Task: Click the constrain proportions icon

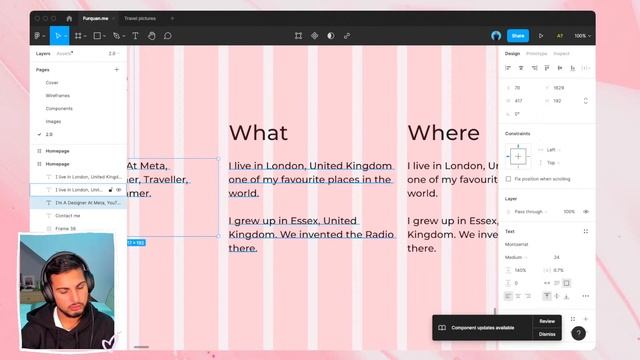Action: [x=586, y=100]
